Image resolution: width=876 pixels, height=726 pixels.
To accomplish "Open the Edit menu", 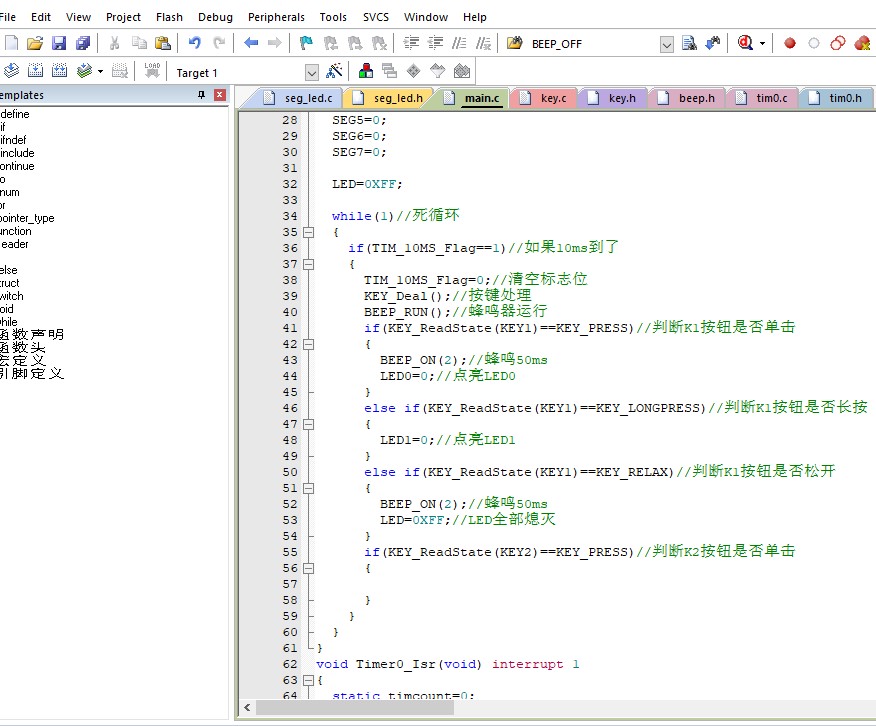I will 41,17.
